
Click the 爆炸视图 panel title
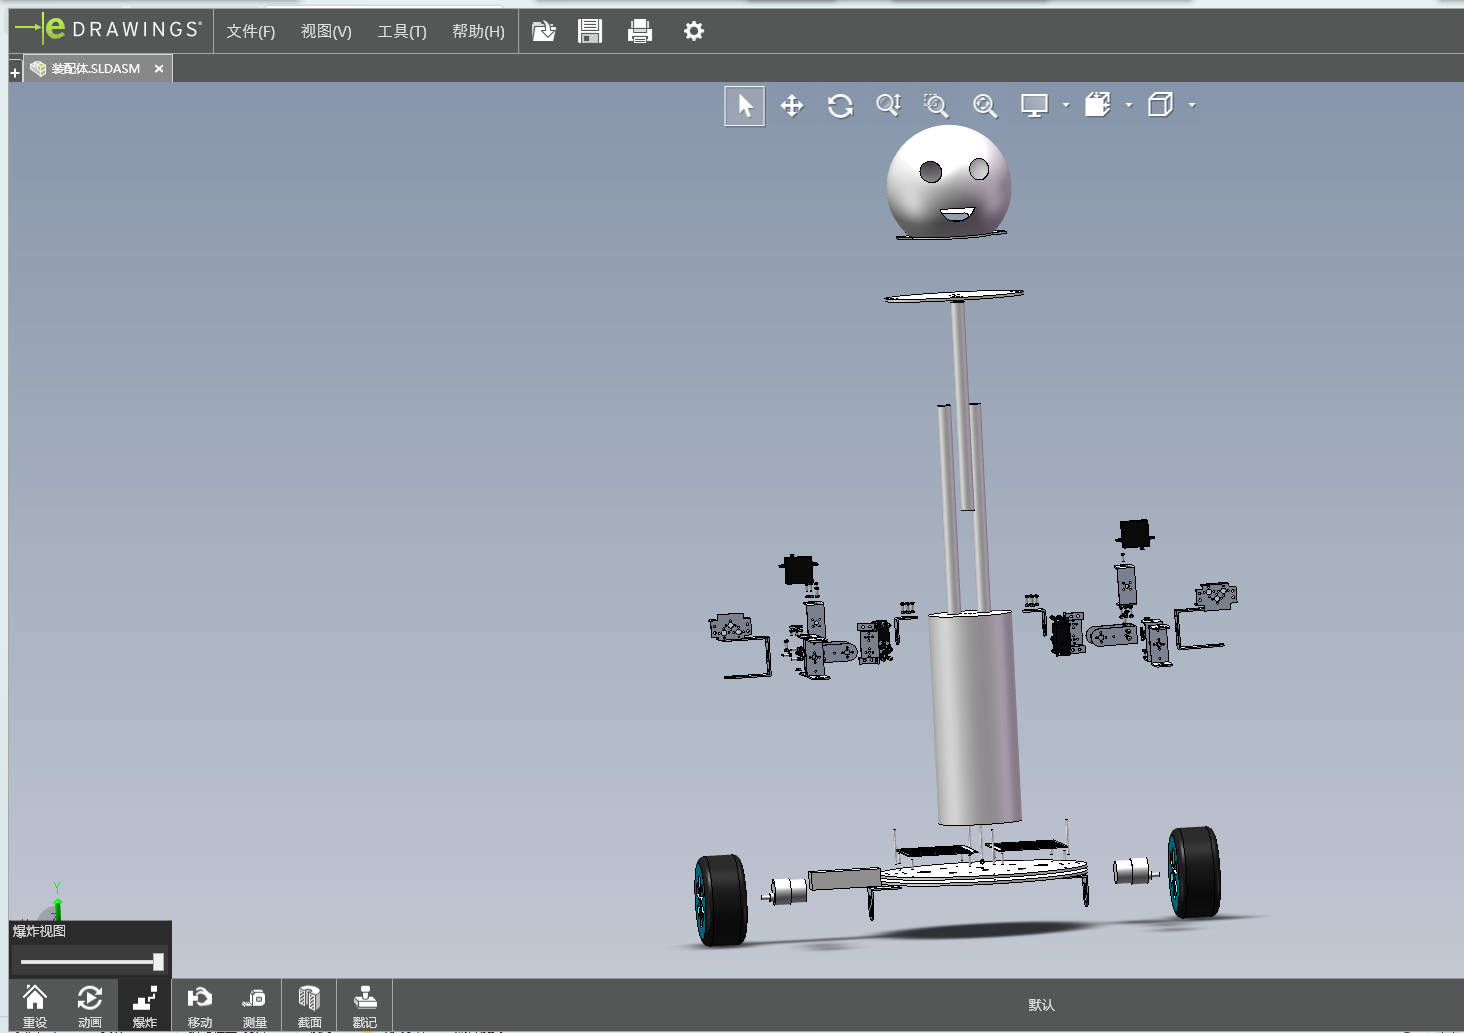(x=39, y=931)
